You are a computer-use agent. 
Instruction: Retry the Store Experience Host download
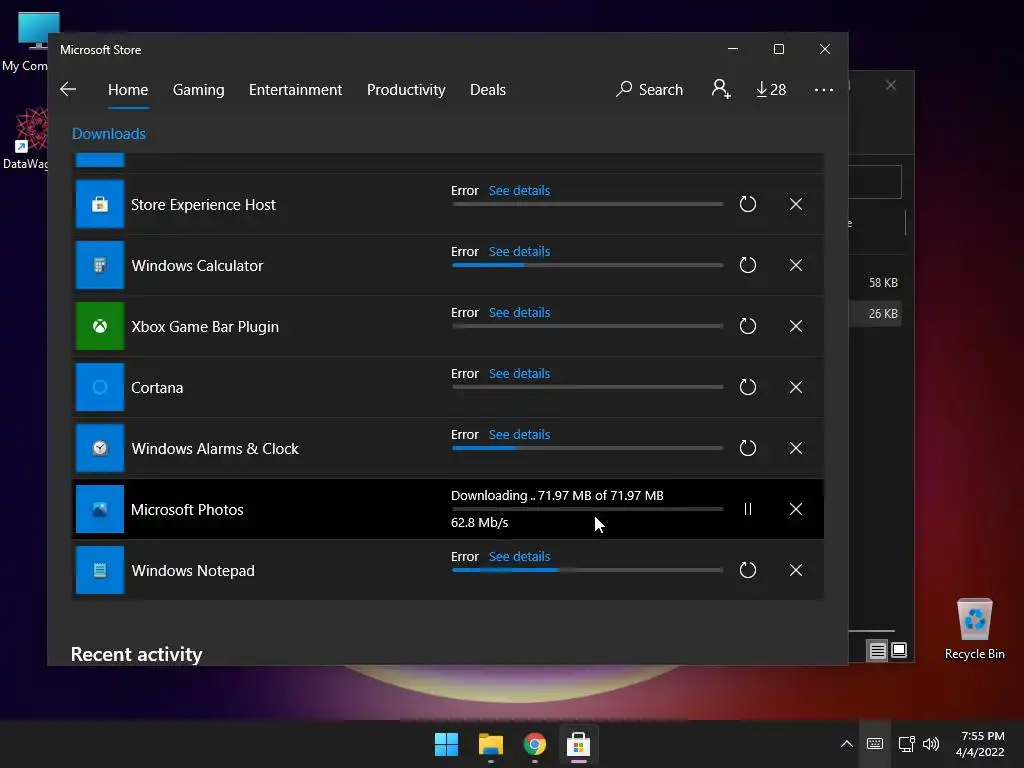pyautogui.click(x=748, y=204)
